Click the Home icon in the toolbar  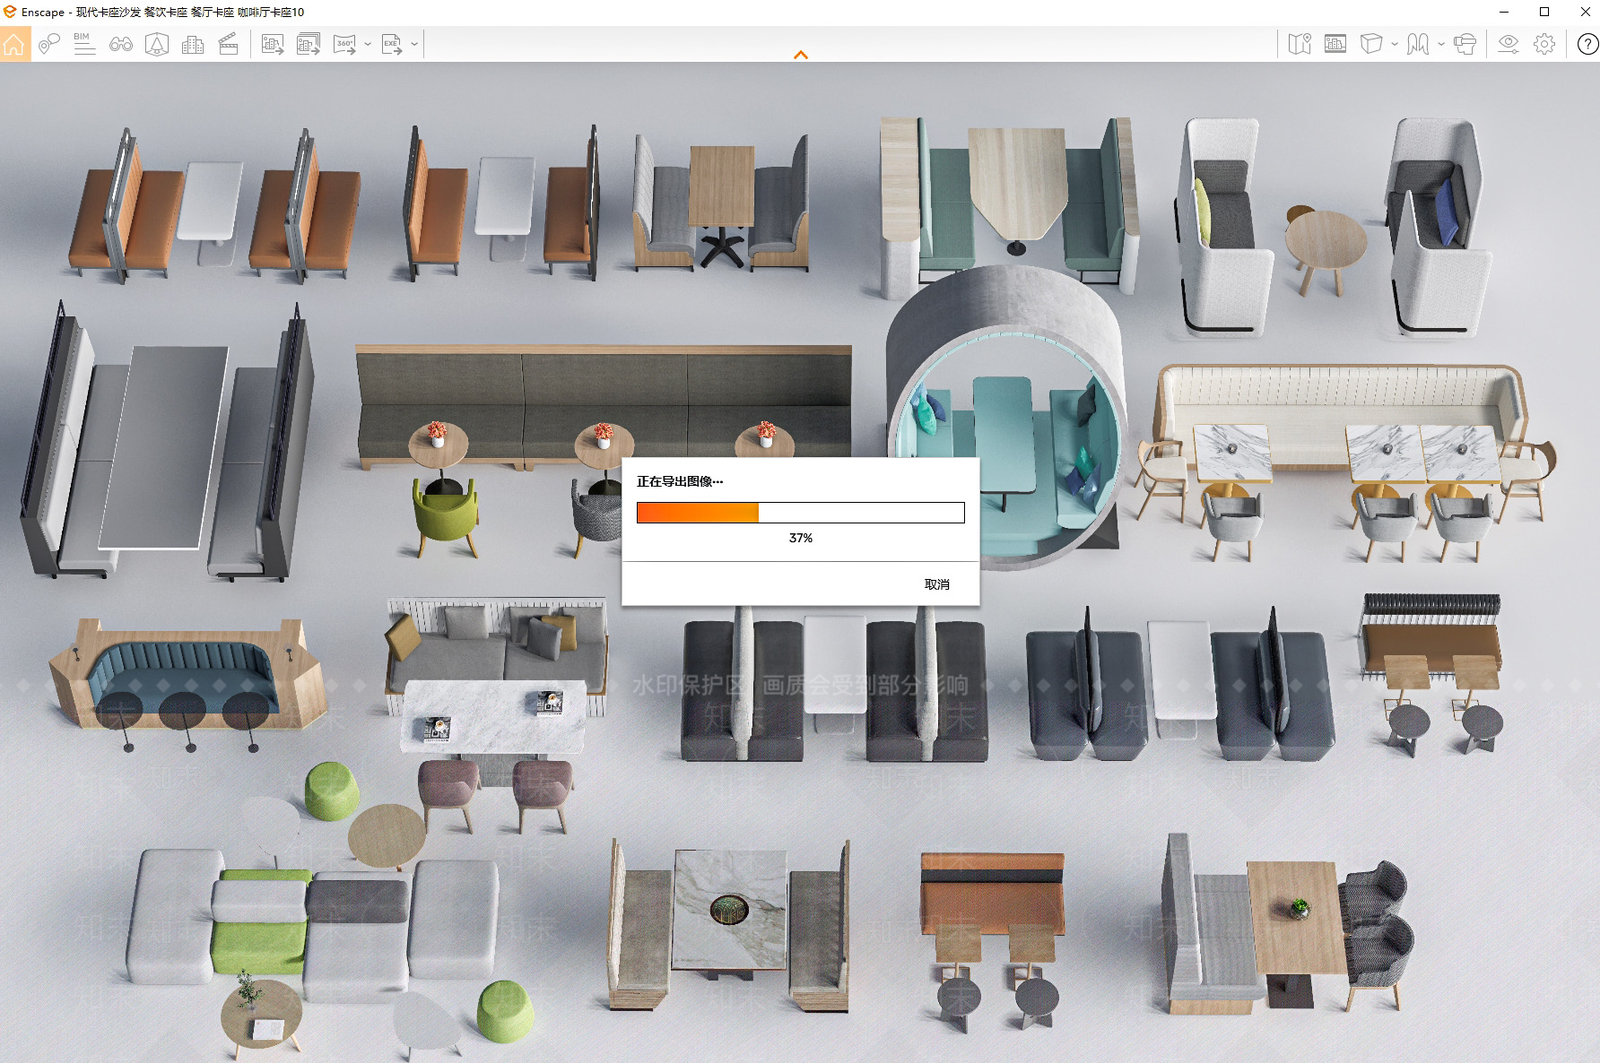(x=14, y=44)
